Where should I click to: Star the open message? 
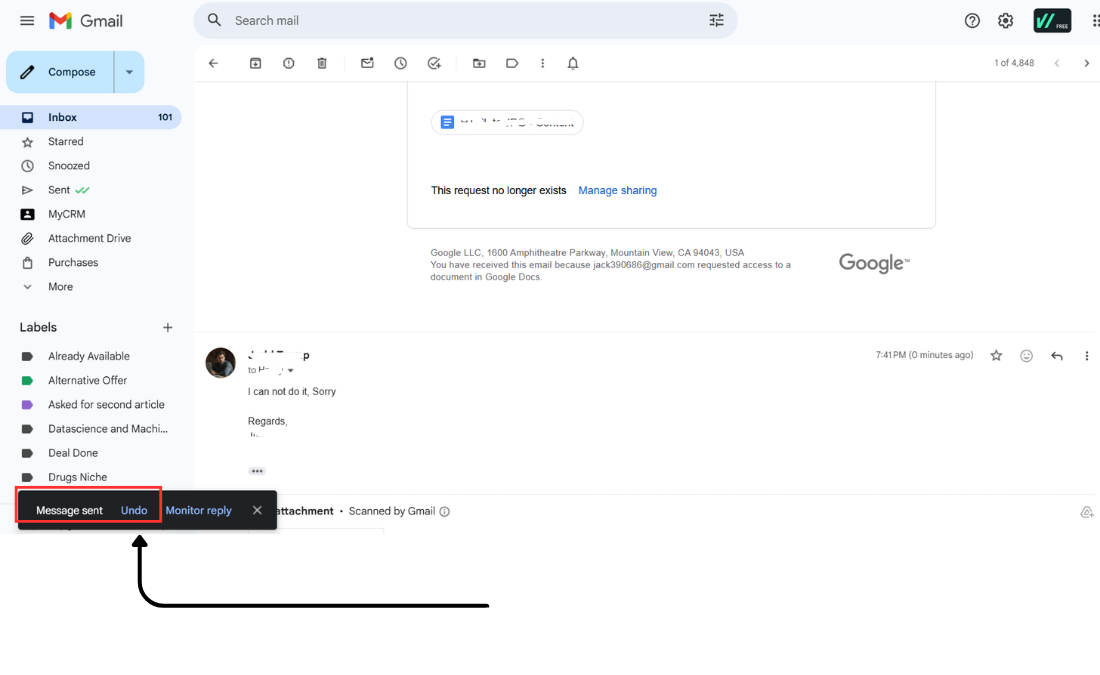(995, 355)
